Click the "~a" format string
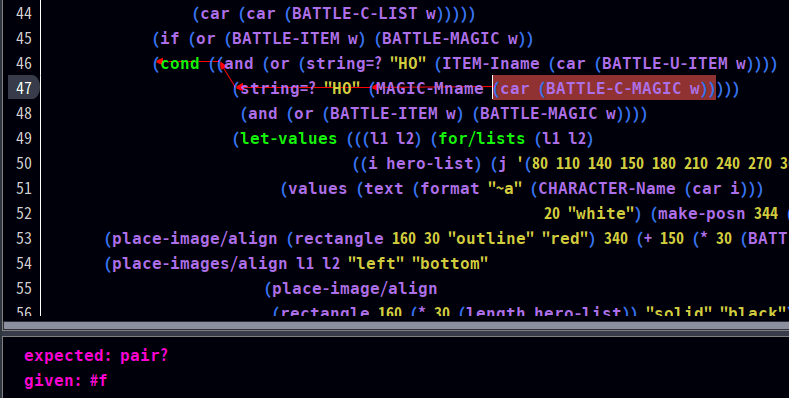This screenshot has height=398, width=789. click(506, 189)
